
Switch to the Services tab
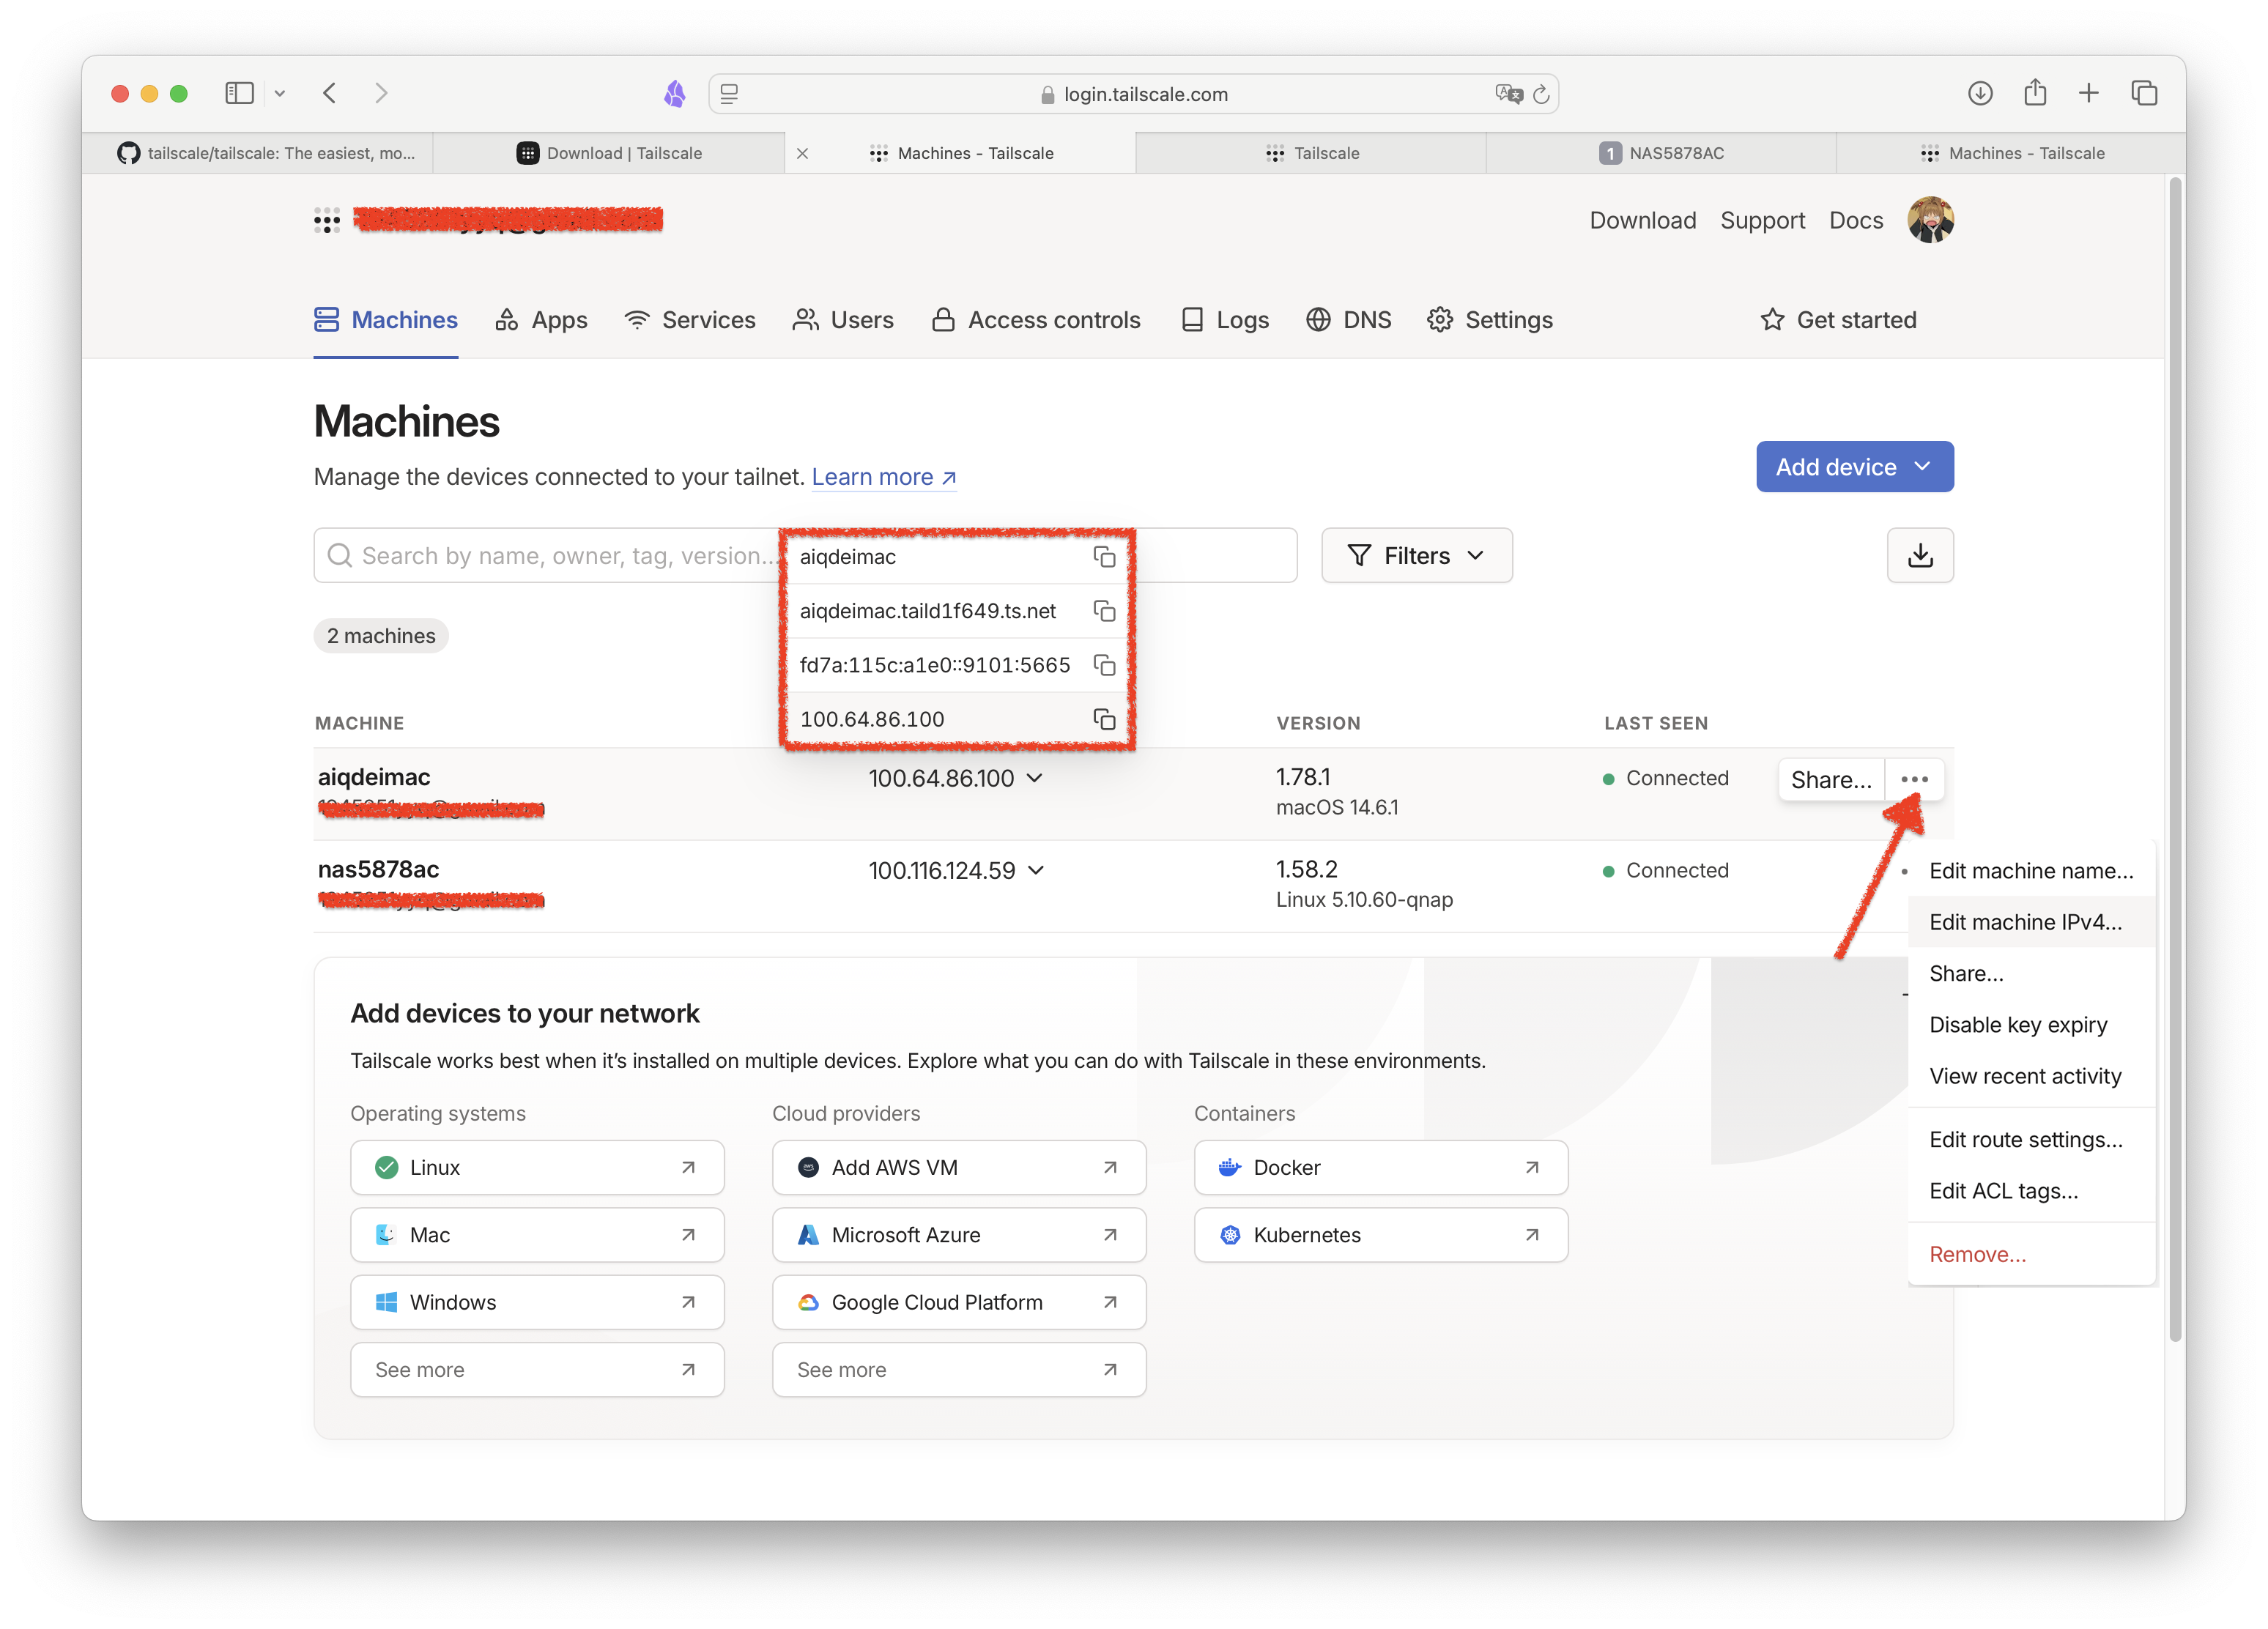689,320
